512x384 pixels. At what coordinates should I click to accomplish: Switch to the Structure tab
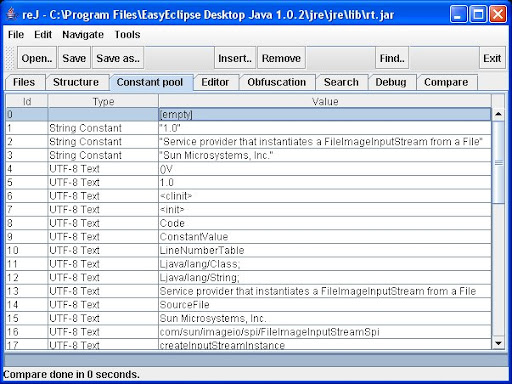pos(76,82)
